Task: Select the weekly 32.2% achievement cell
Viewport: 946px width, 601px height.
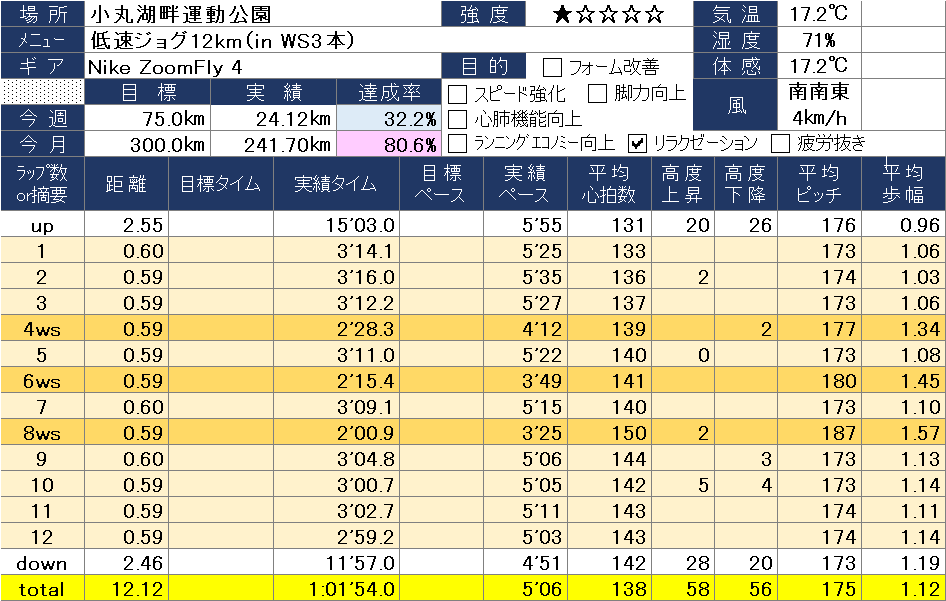Action: click(399, 118)
